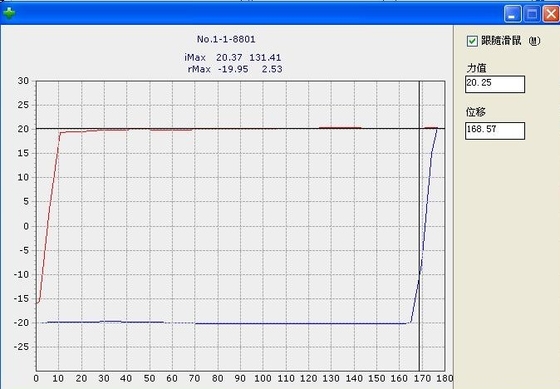
Task: Click the y-axis label 30
Action: [x=23, y=81]
